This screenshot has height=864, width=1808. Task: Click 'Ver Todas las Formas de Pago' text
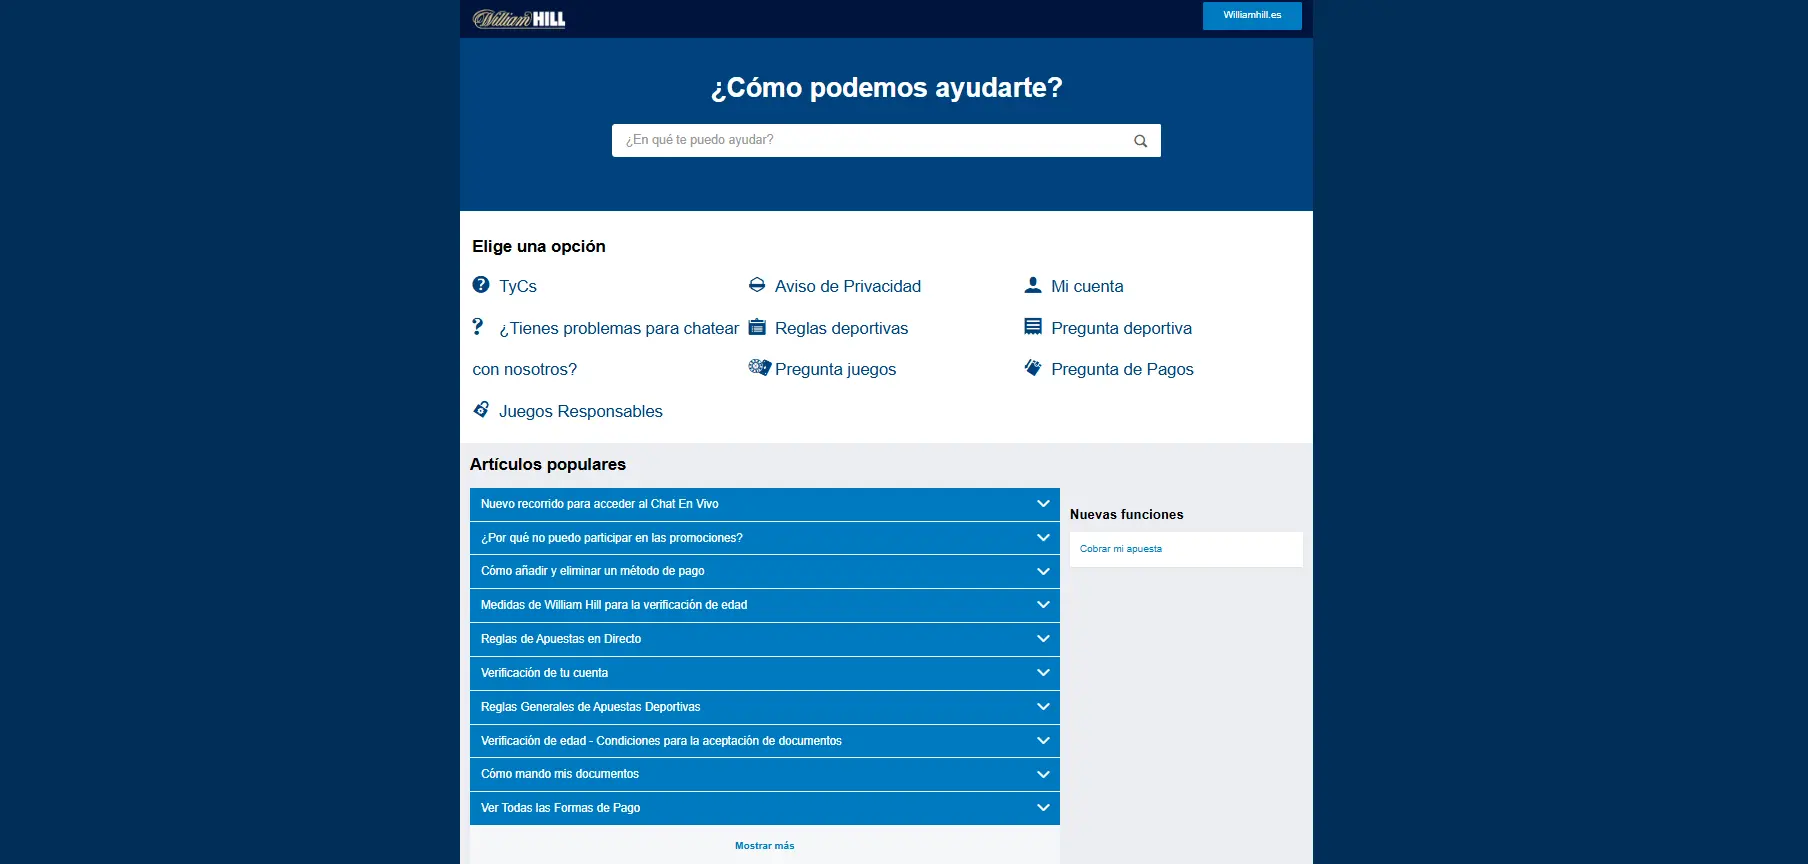coord(560,808)
